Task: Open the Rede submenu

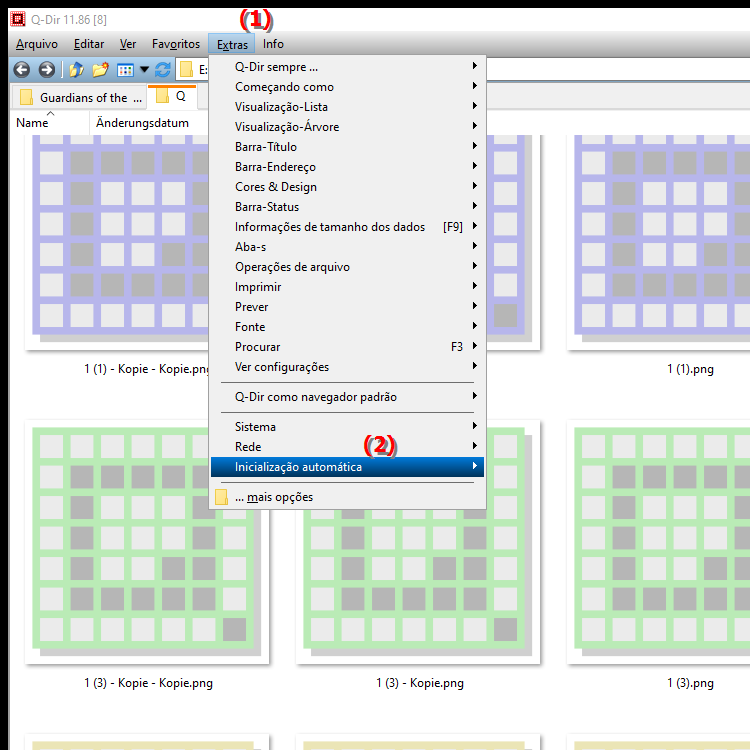Action: point(347,447)
